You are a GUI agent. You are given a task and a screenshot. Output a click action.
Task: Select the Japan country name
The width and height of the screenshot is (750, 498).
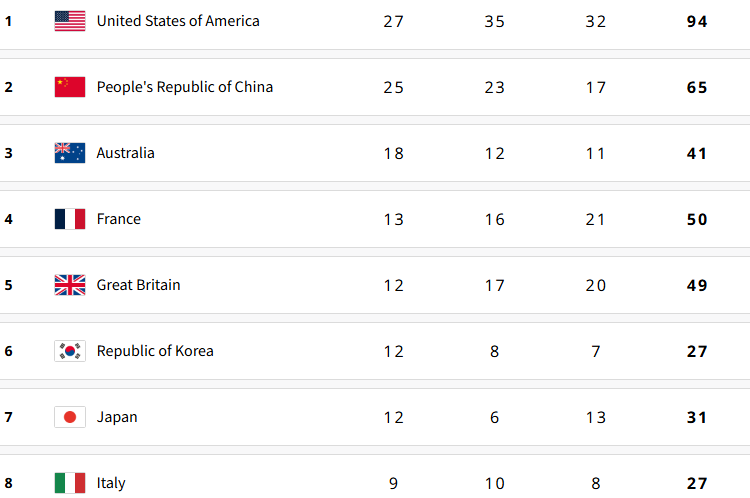point(117,417)
